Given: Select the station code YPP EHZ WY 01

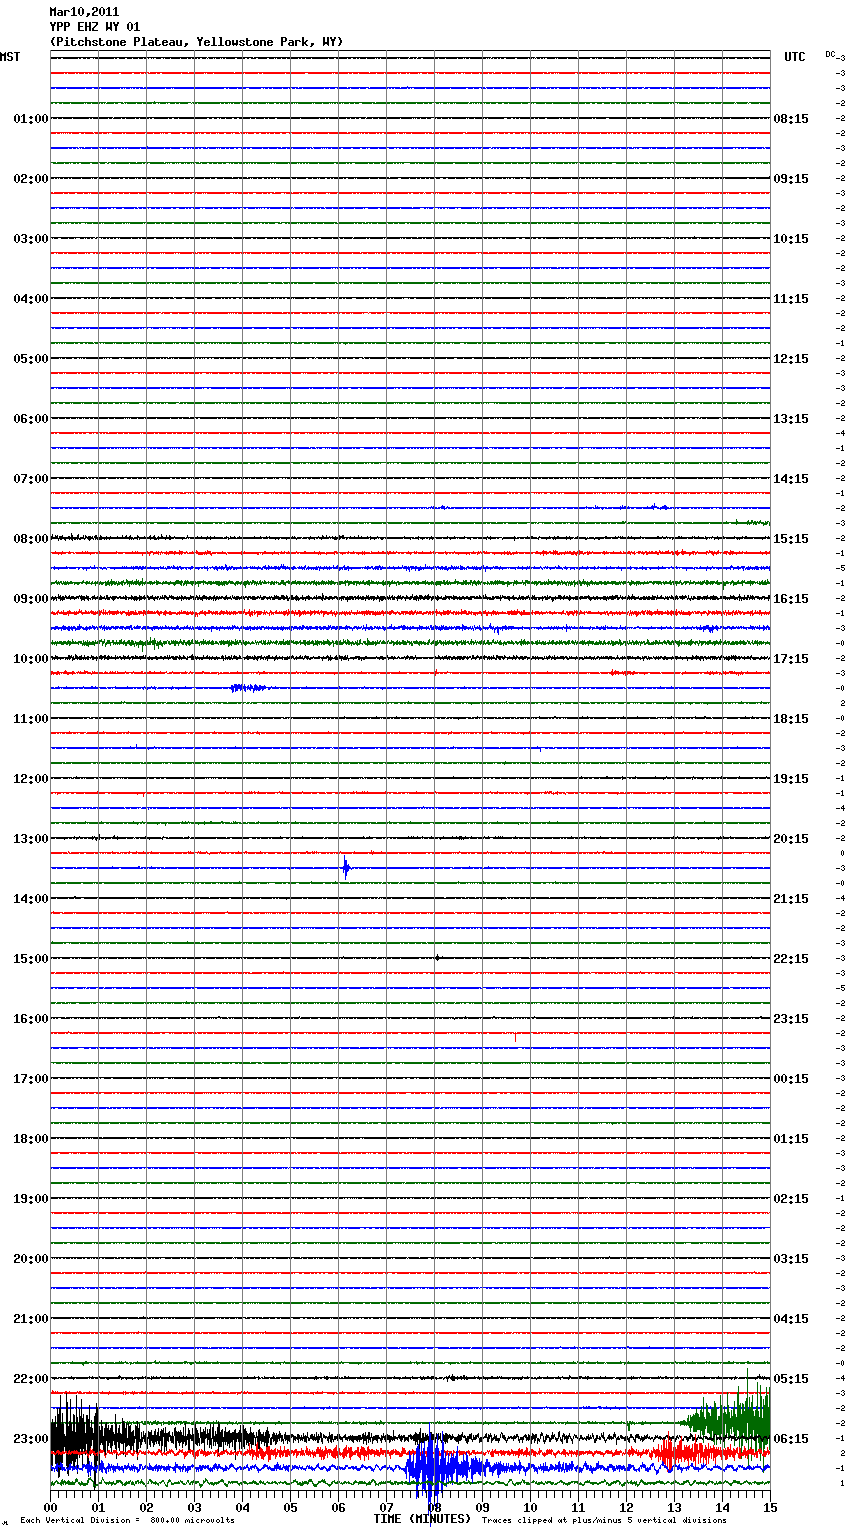Looking at the screenshot, I should click(95, 27).
